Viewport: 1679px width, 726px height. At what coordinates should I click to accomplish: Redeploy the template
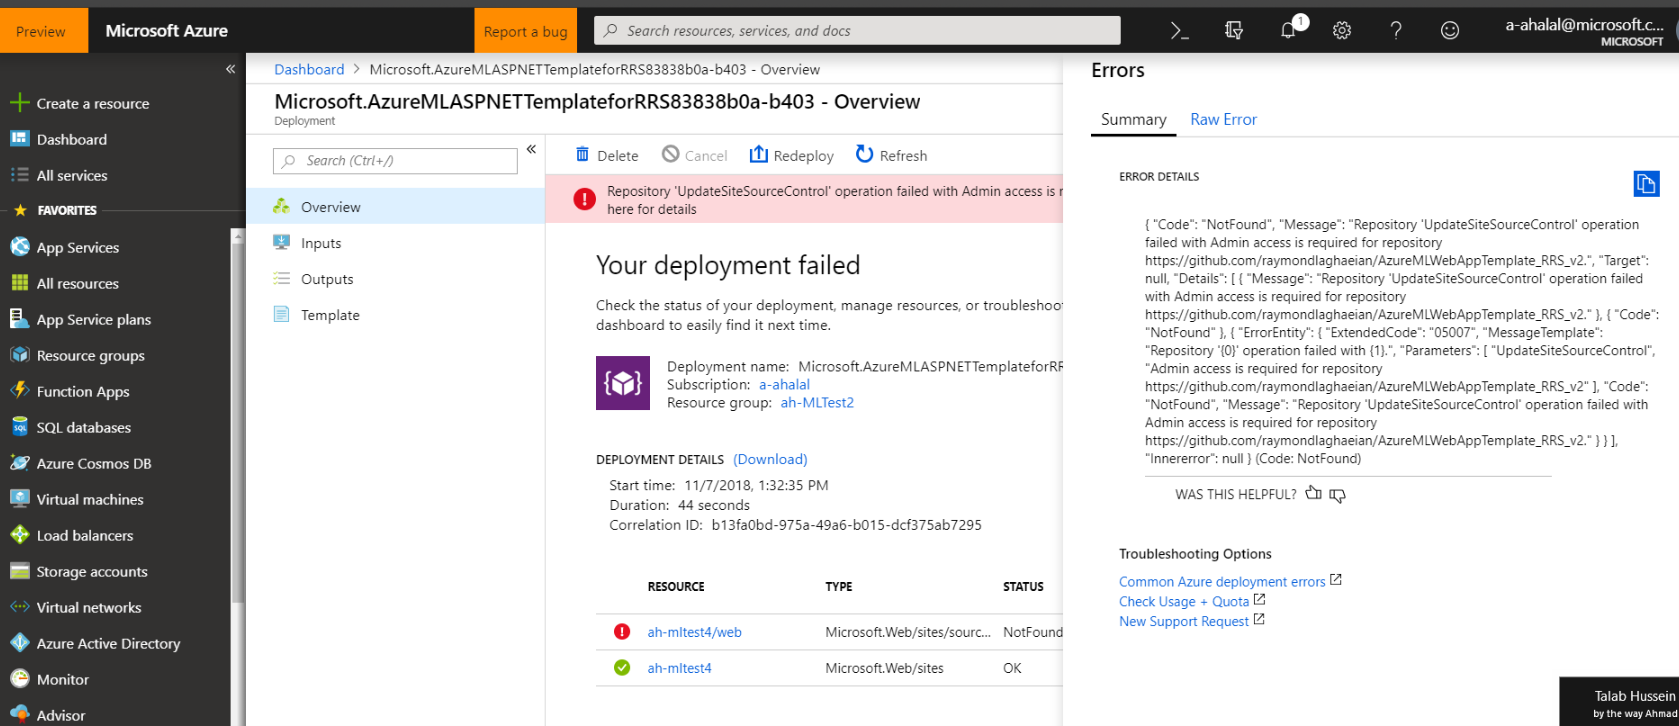coord(791,155)
